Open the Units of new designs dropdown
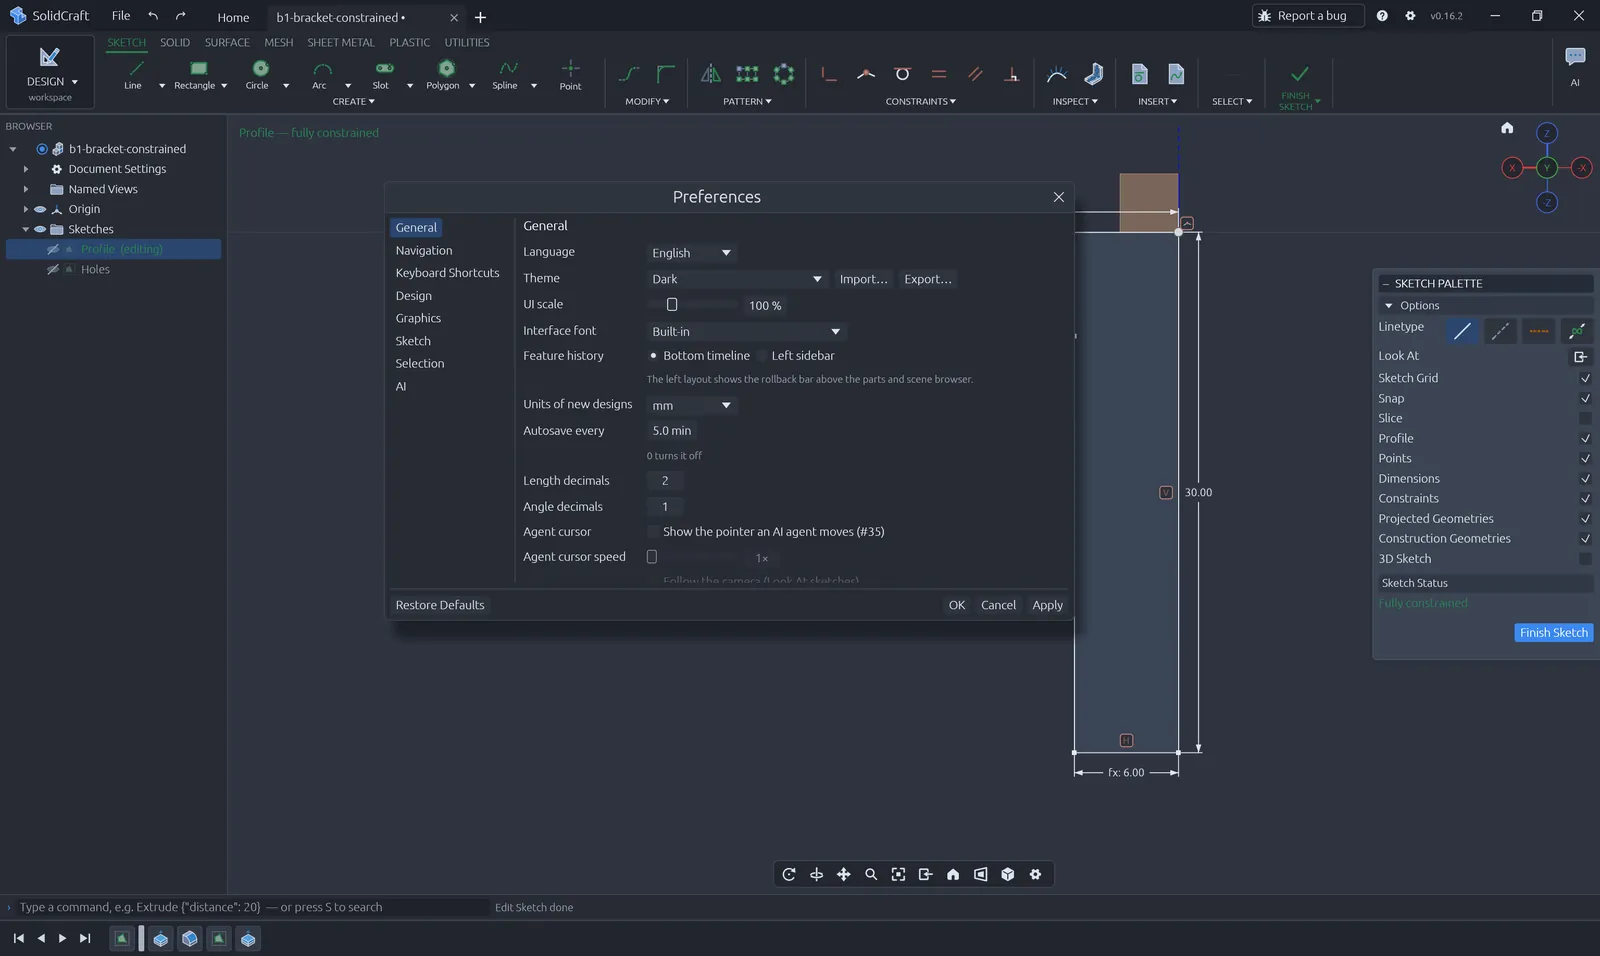This screenshot has width=1600, height=956. [x=692, y=405]
